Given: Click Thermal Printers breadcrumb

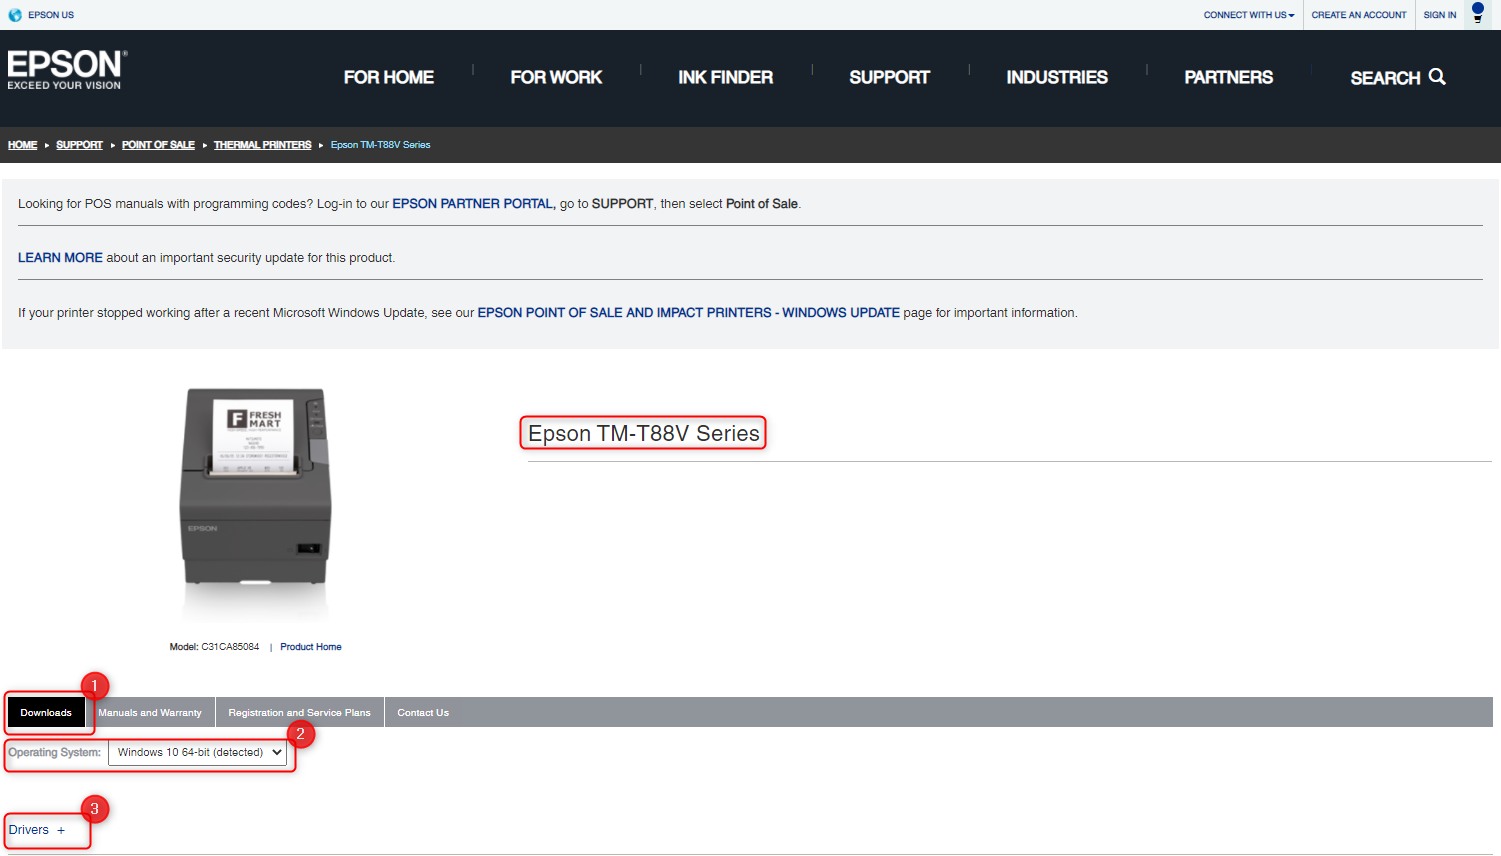Looking at the screenshot, I should (262, 145).
